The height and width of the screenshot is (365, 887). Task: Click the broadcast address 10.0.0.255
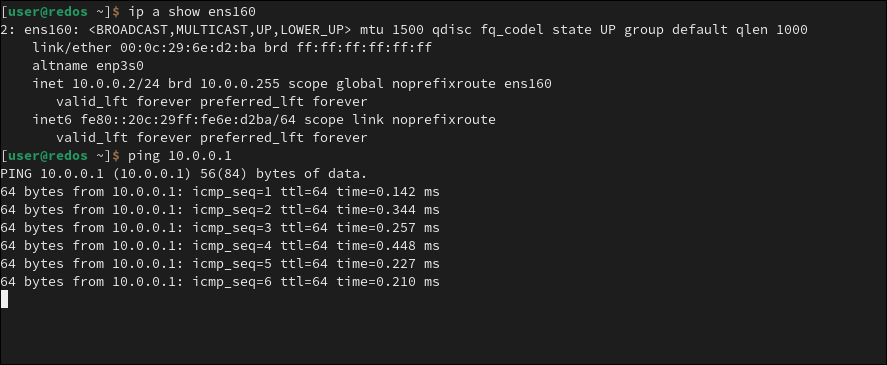point(240,84)
